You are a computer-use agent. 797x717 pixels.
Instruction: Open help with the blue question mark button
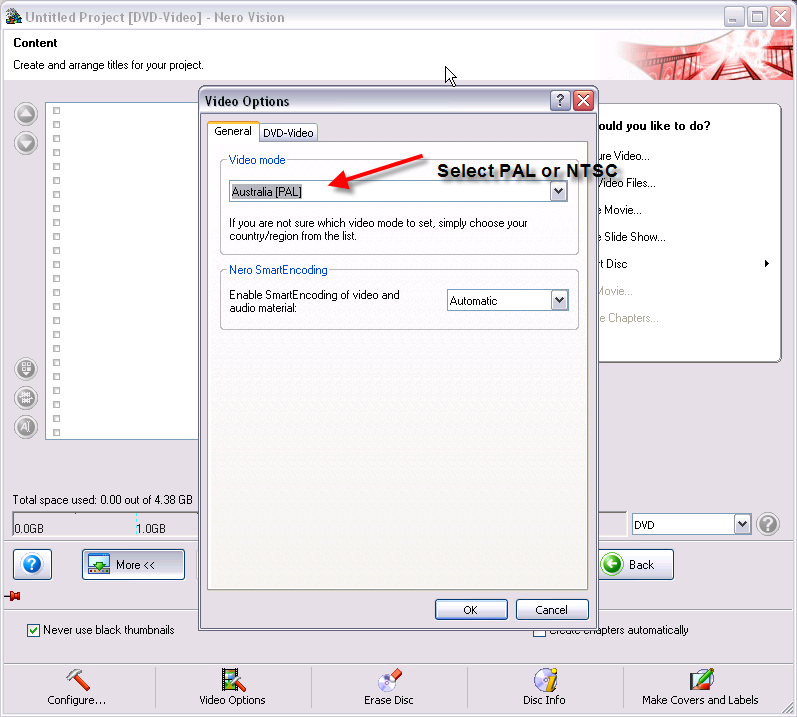click(33, 564)
